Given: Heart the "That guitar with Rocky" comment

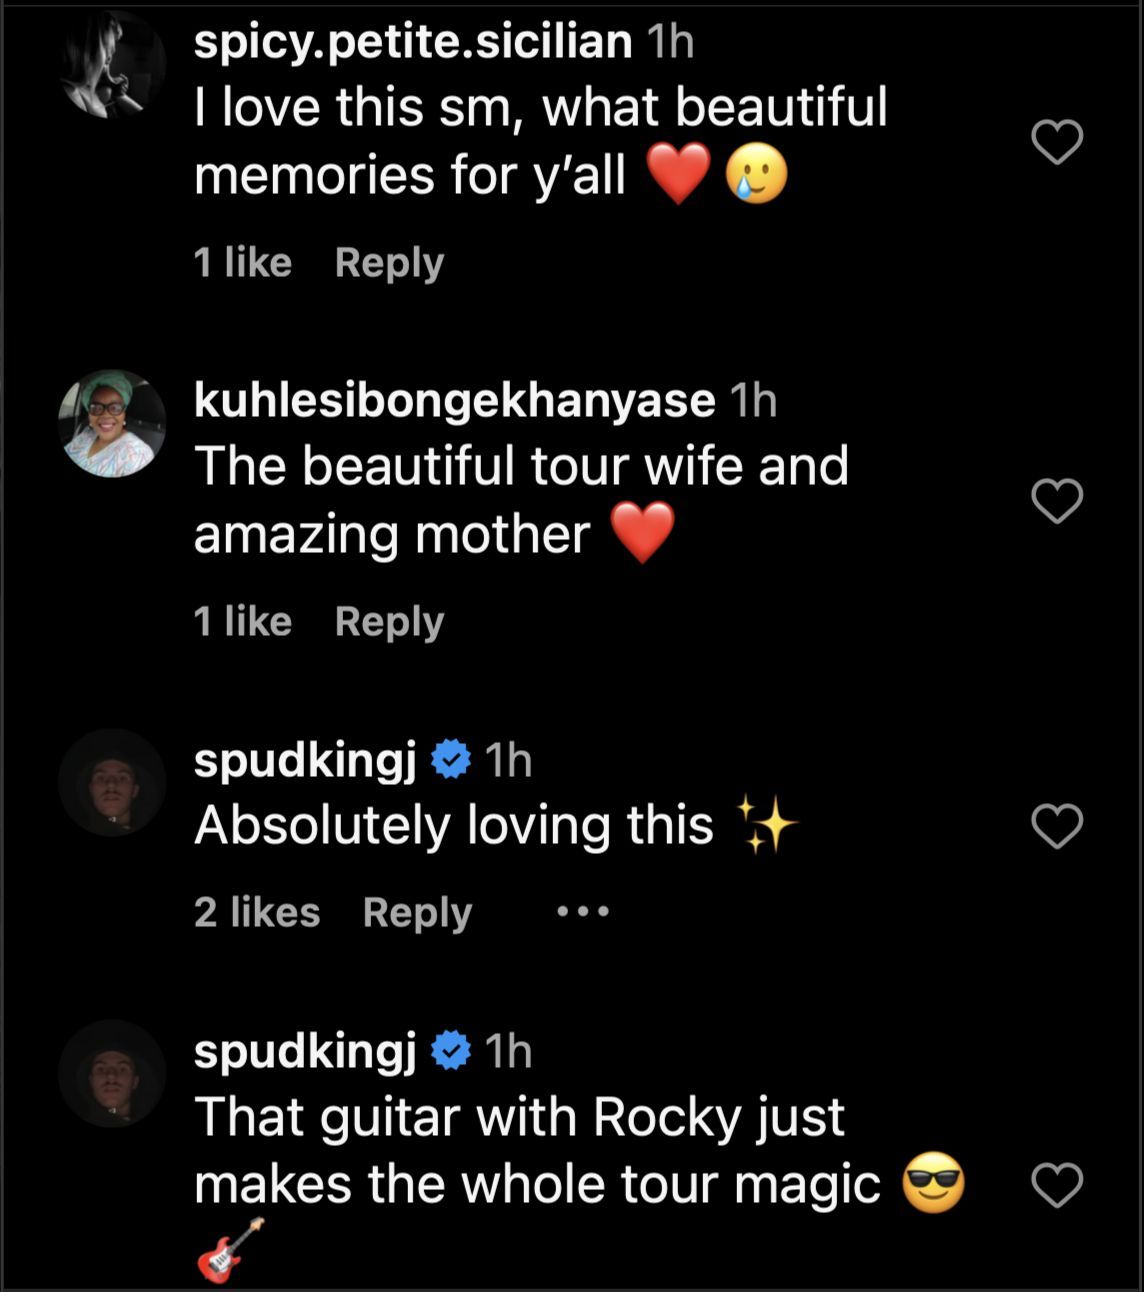Looking at the screenshot, I should (x=1057, y=1186).
